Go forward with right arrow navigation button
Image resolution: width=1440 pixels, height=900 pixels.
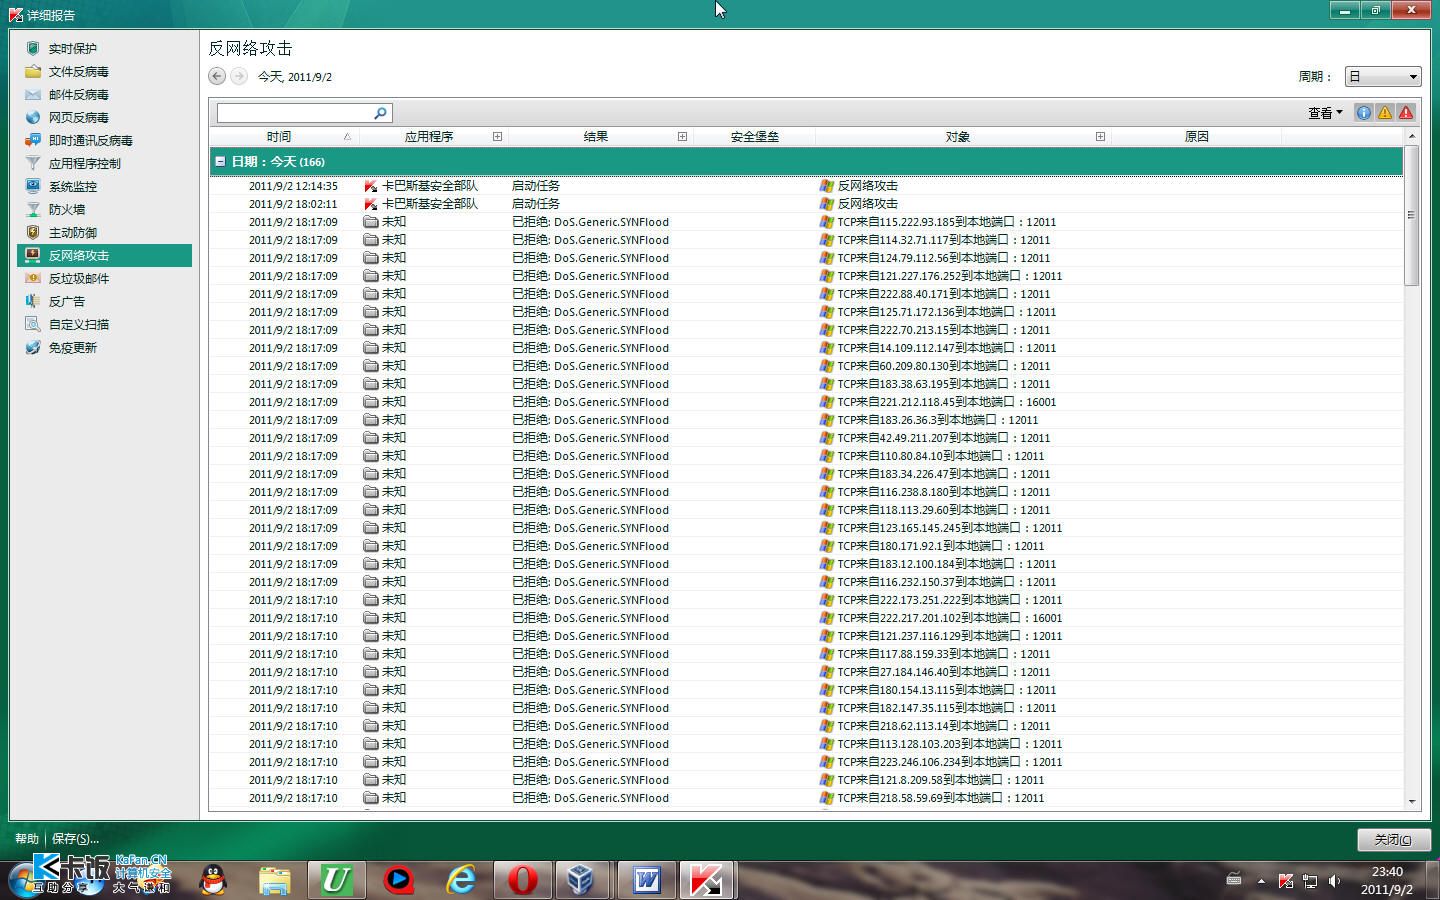pos(239,76)
